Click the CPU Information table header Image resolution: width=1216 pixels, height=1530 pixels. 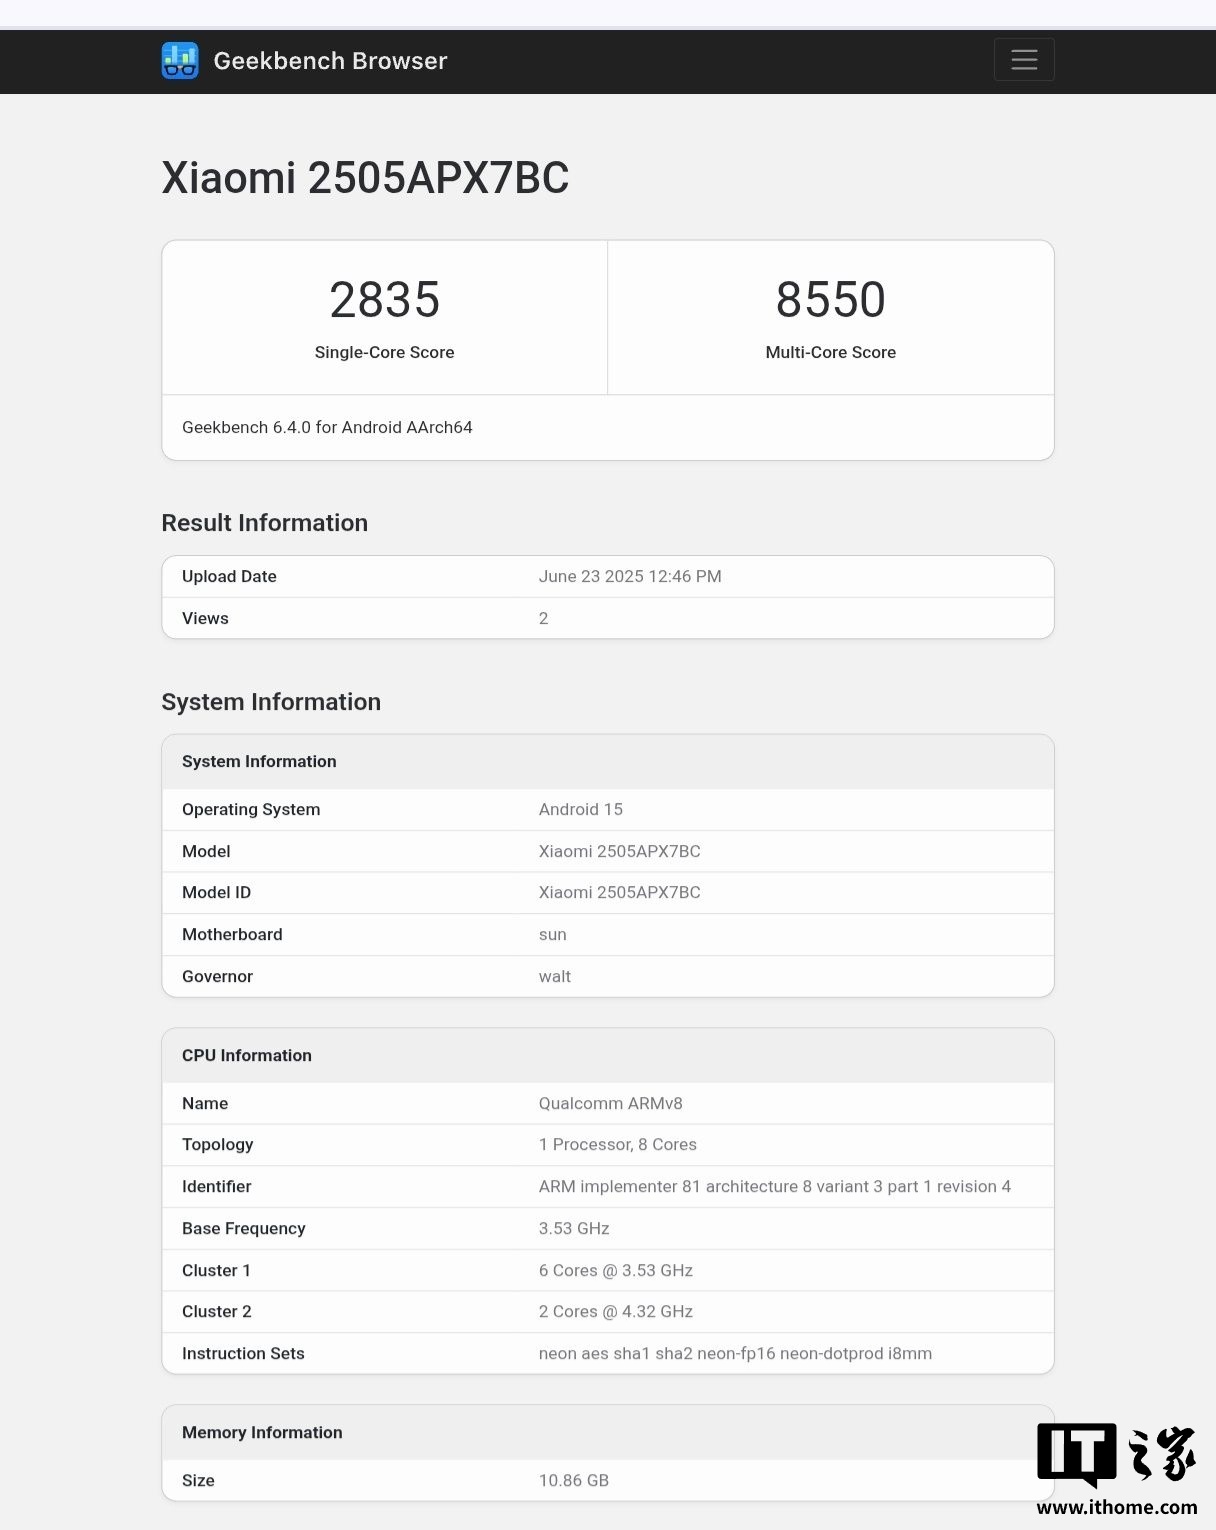pos(247,1055)
